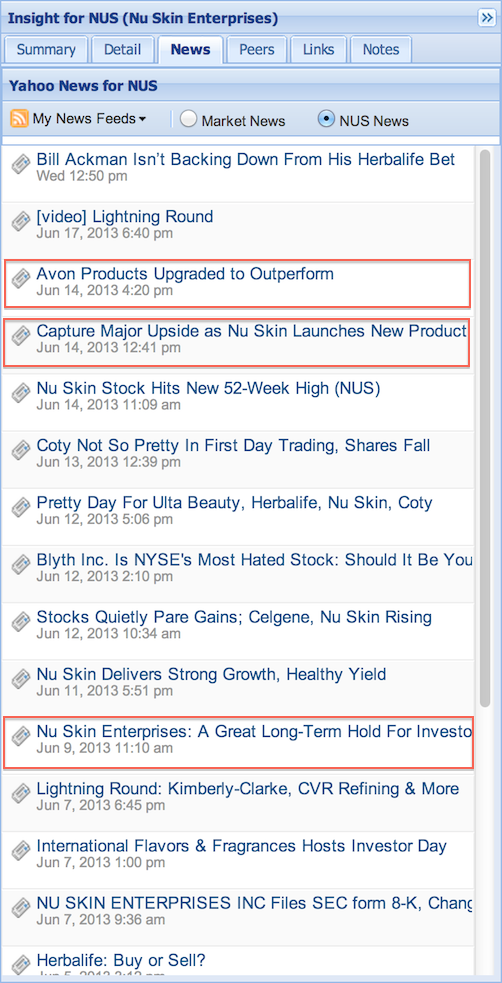Image resolution: width=502 pixels, height=983 pixels.
Task: Click the Jun 9, 2013 11:10 am timestamp
Action: (x=105, y=748)
